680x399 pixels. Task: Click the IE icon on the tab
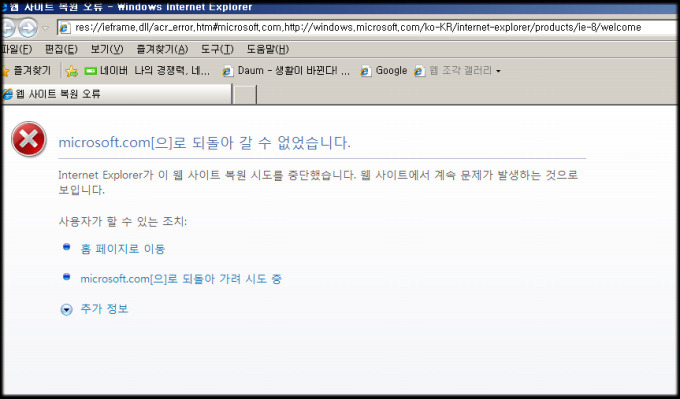pos(7,94)
